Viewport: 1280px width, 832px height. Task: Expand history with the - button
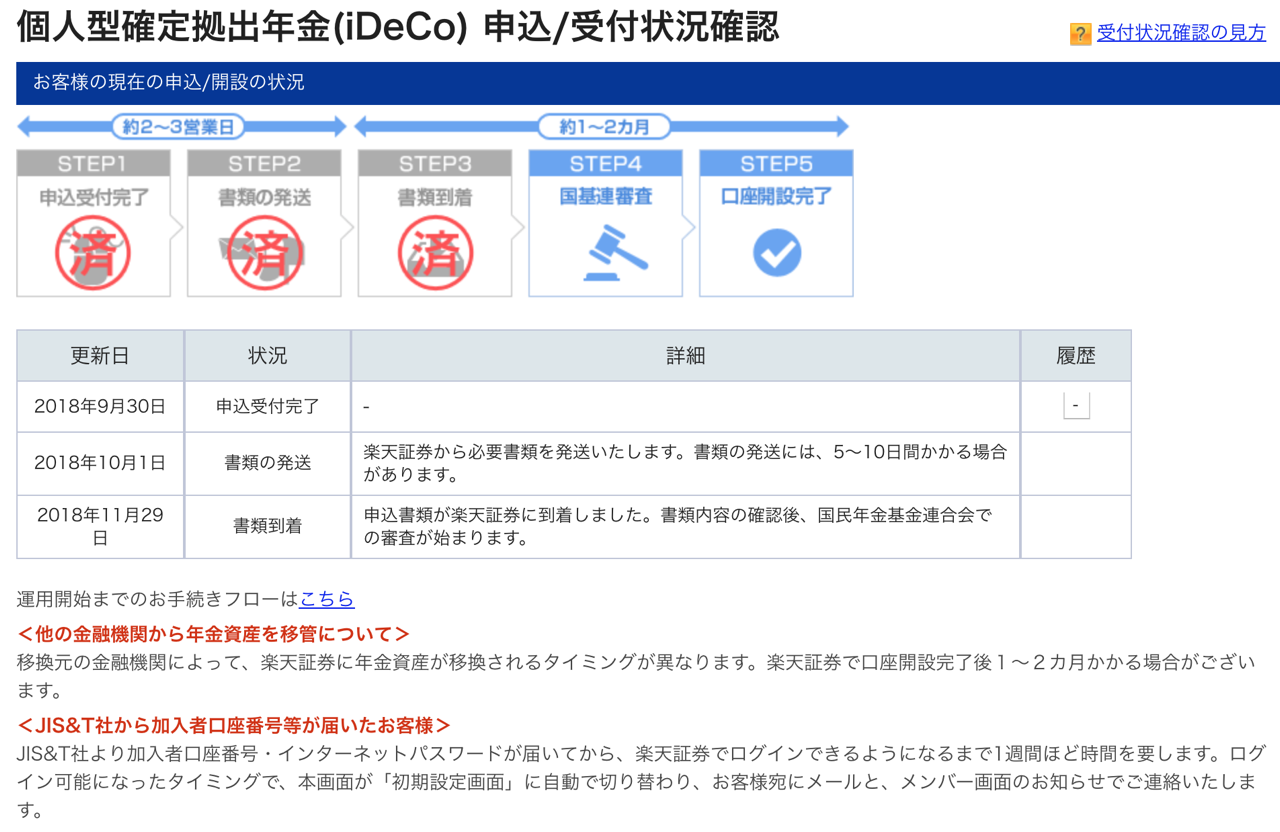[1076, 405]
